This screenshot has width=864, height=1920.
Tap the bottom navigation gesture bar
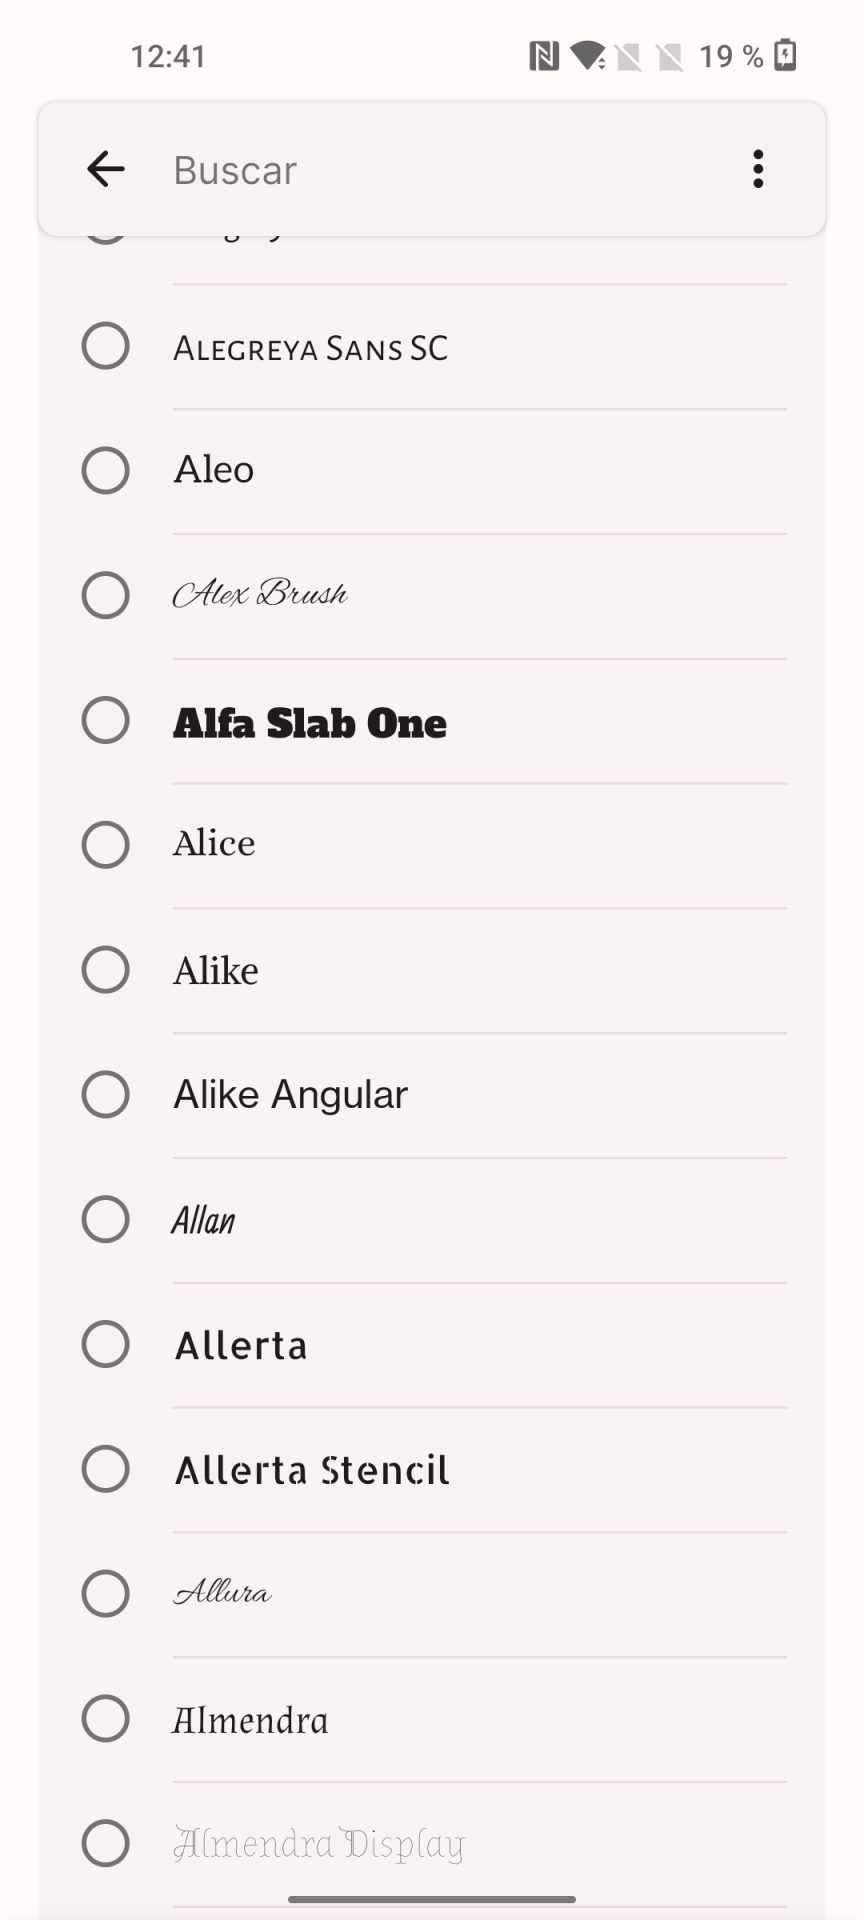(432, 1898)
